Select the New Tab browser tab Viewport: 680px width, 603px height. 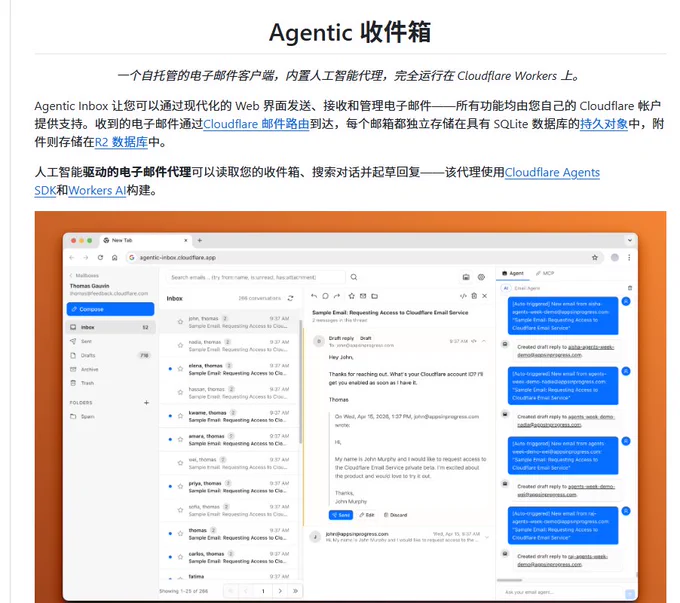[146, 240]
